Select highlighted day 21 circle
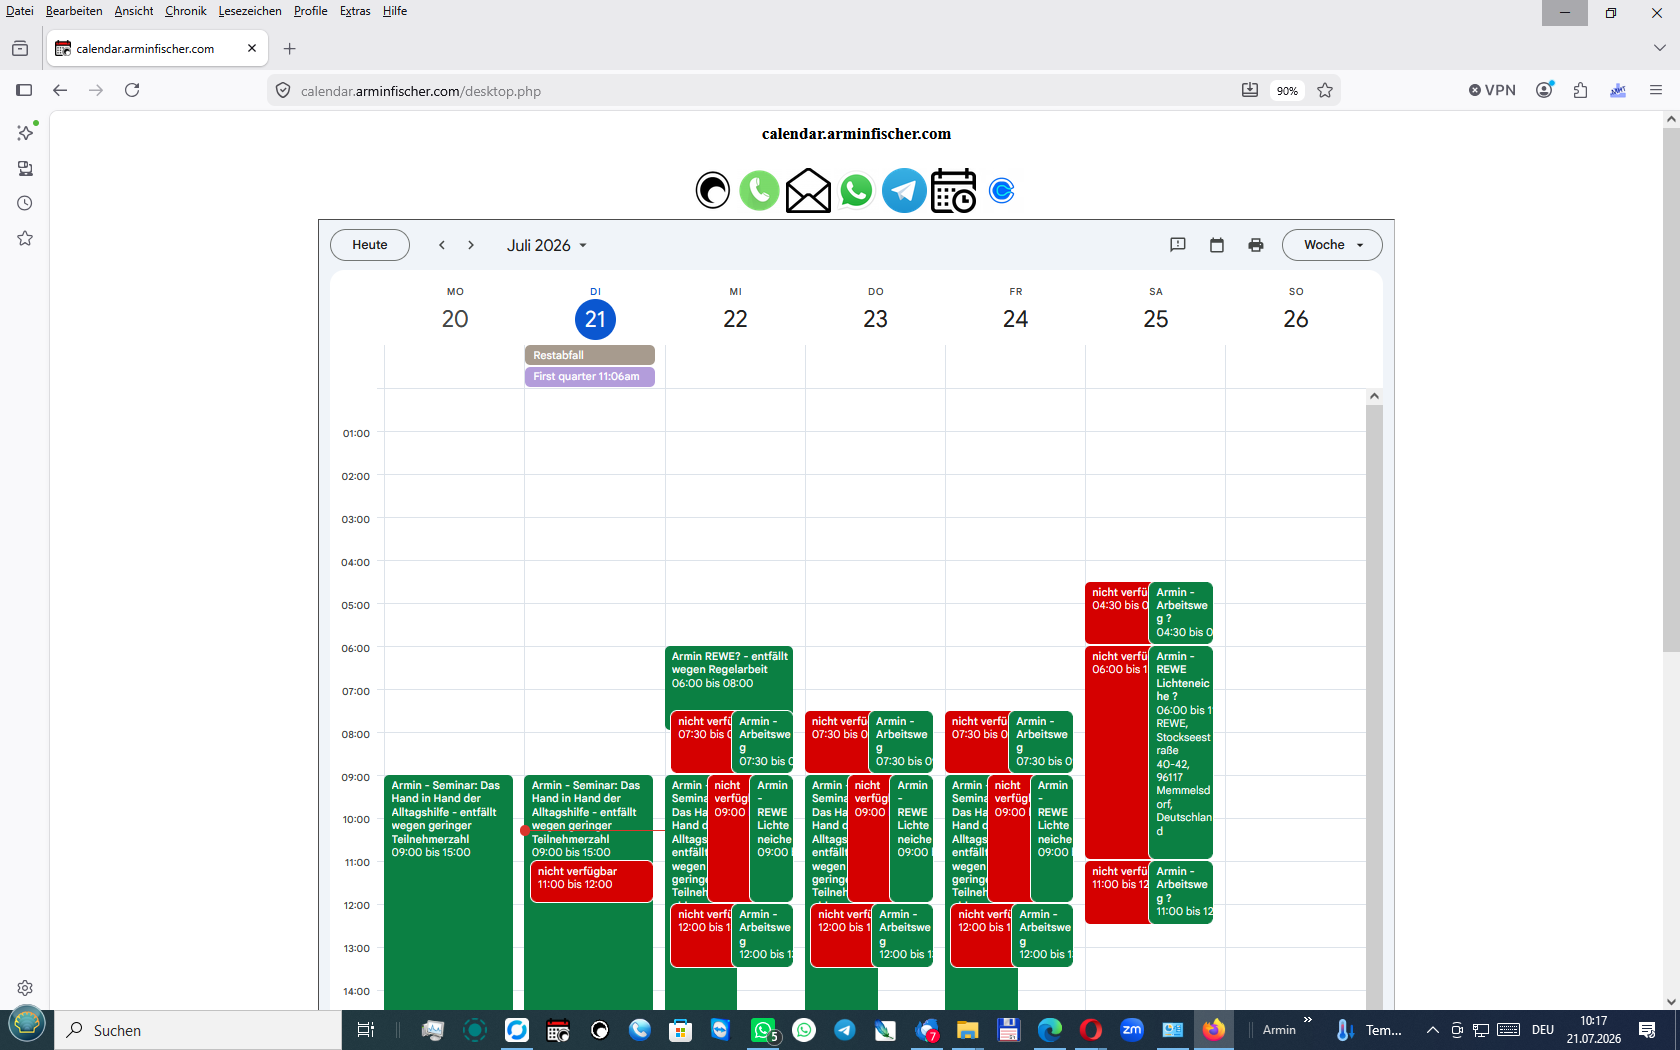Viewport: 1680px width, 1050px height. tap(595, 320)
